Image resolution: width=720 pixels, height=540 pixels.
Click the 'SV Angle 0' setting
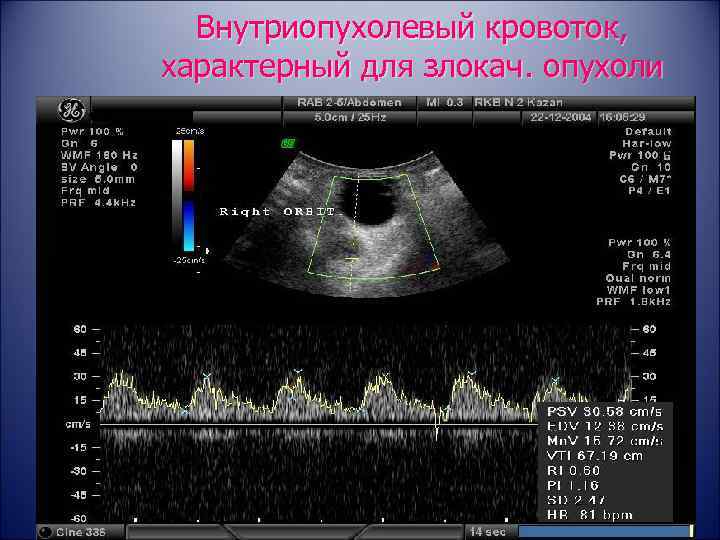point(99,167)
